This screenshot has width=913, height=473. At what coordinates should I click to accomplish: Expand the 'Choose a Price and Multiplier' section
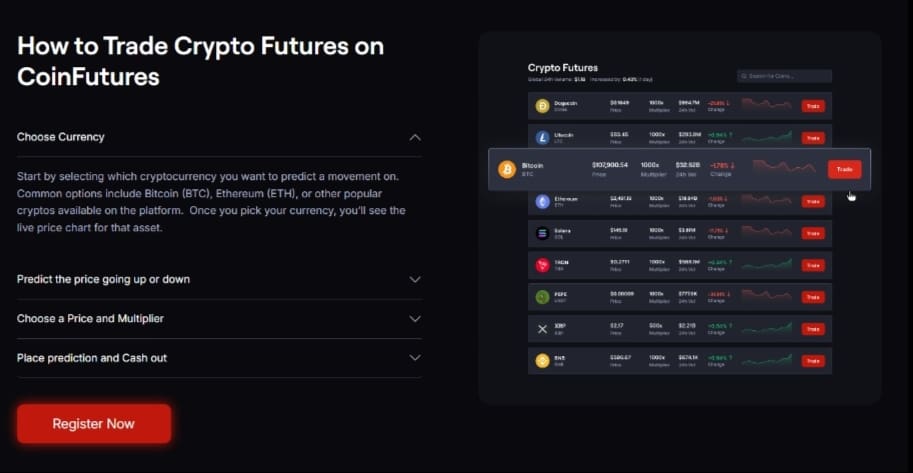tap(415, 319)
